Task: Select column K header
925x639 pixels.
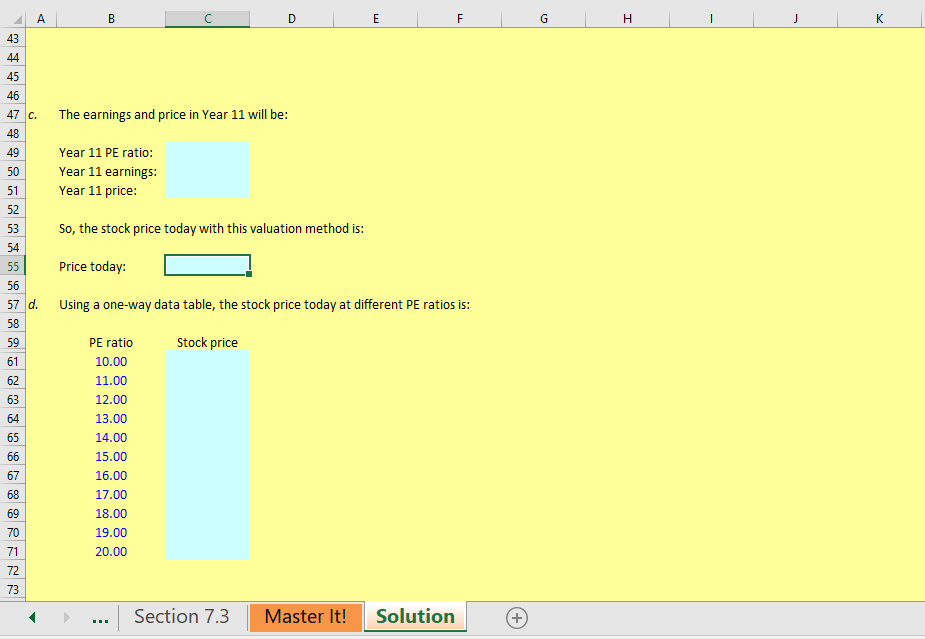Action: (879, 19)
